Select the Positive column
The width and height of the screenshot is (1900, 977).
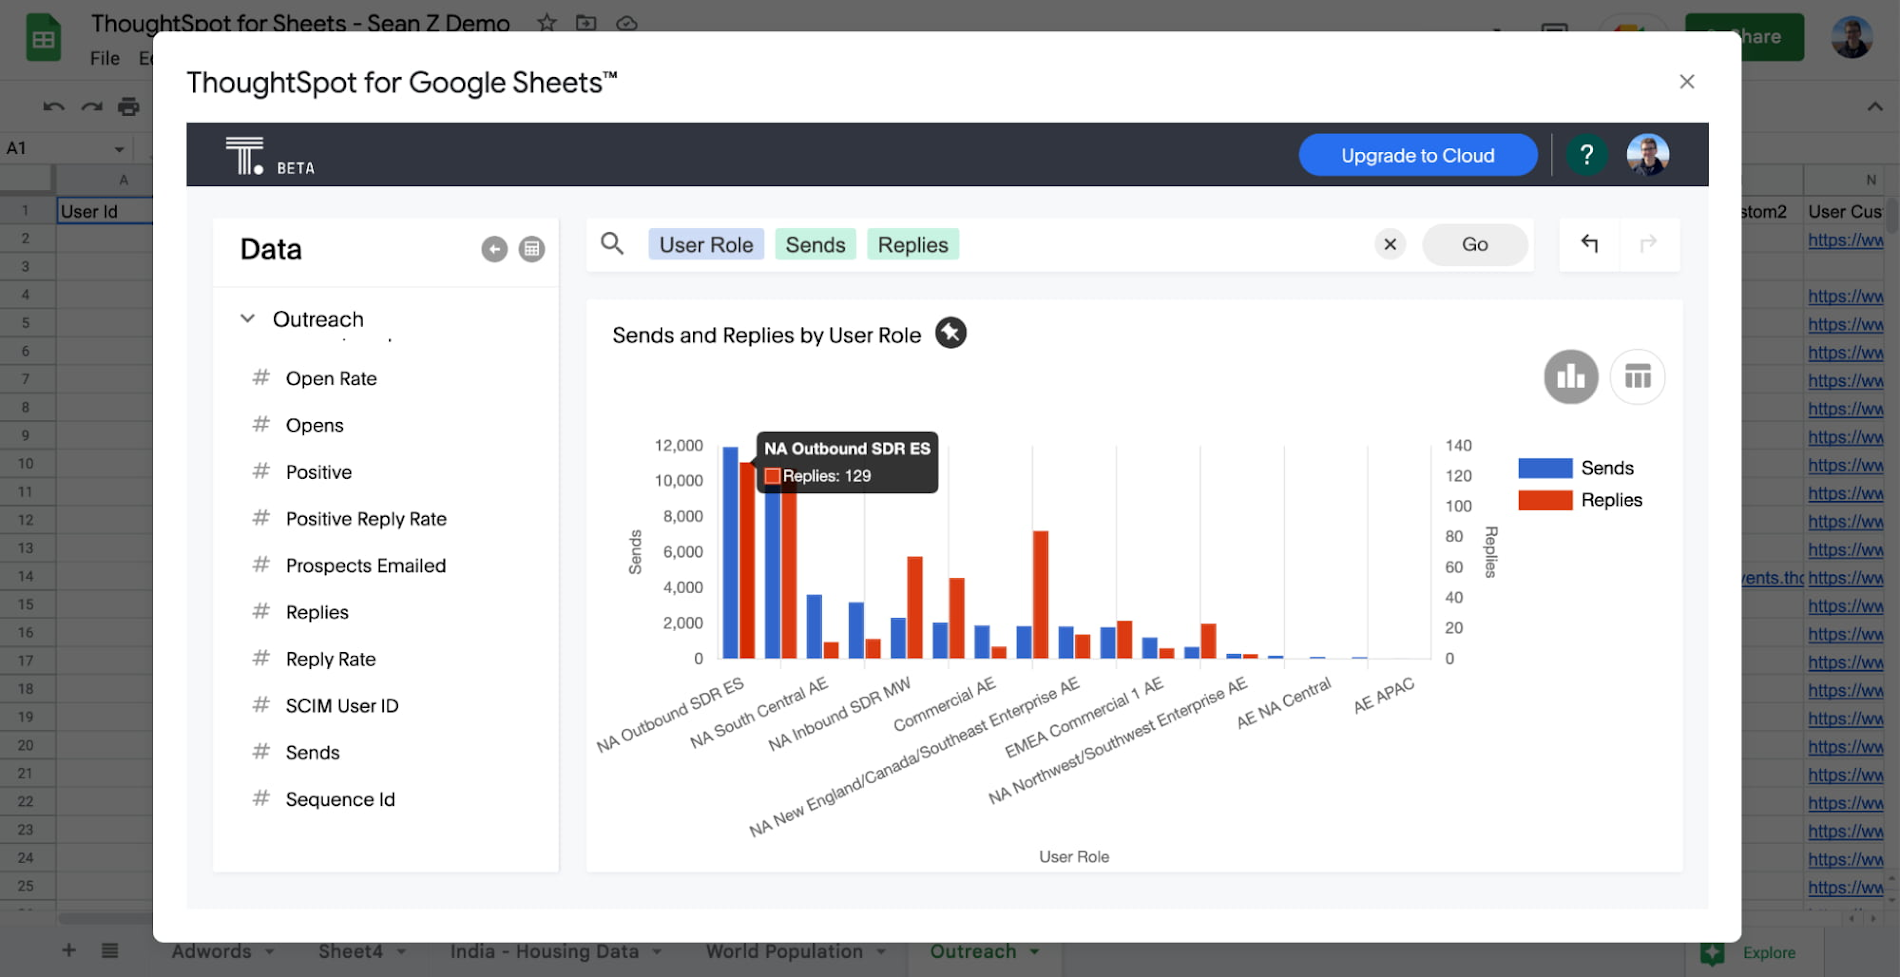click(318, 472)
